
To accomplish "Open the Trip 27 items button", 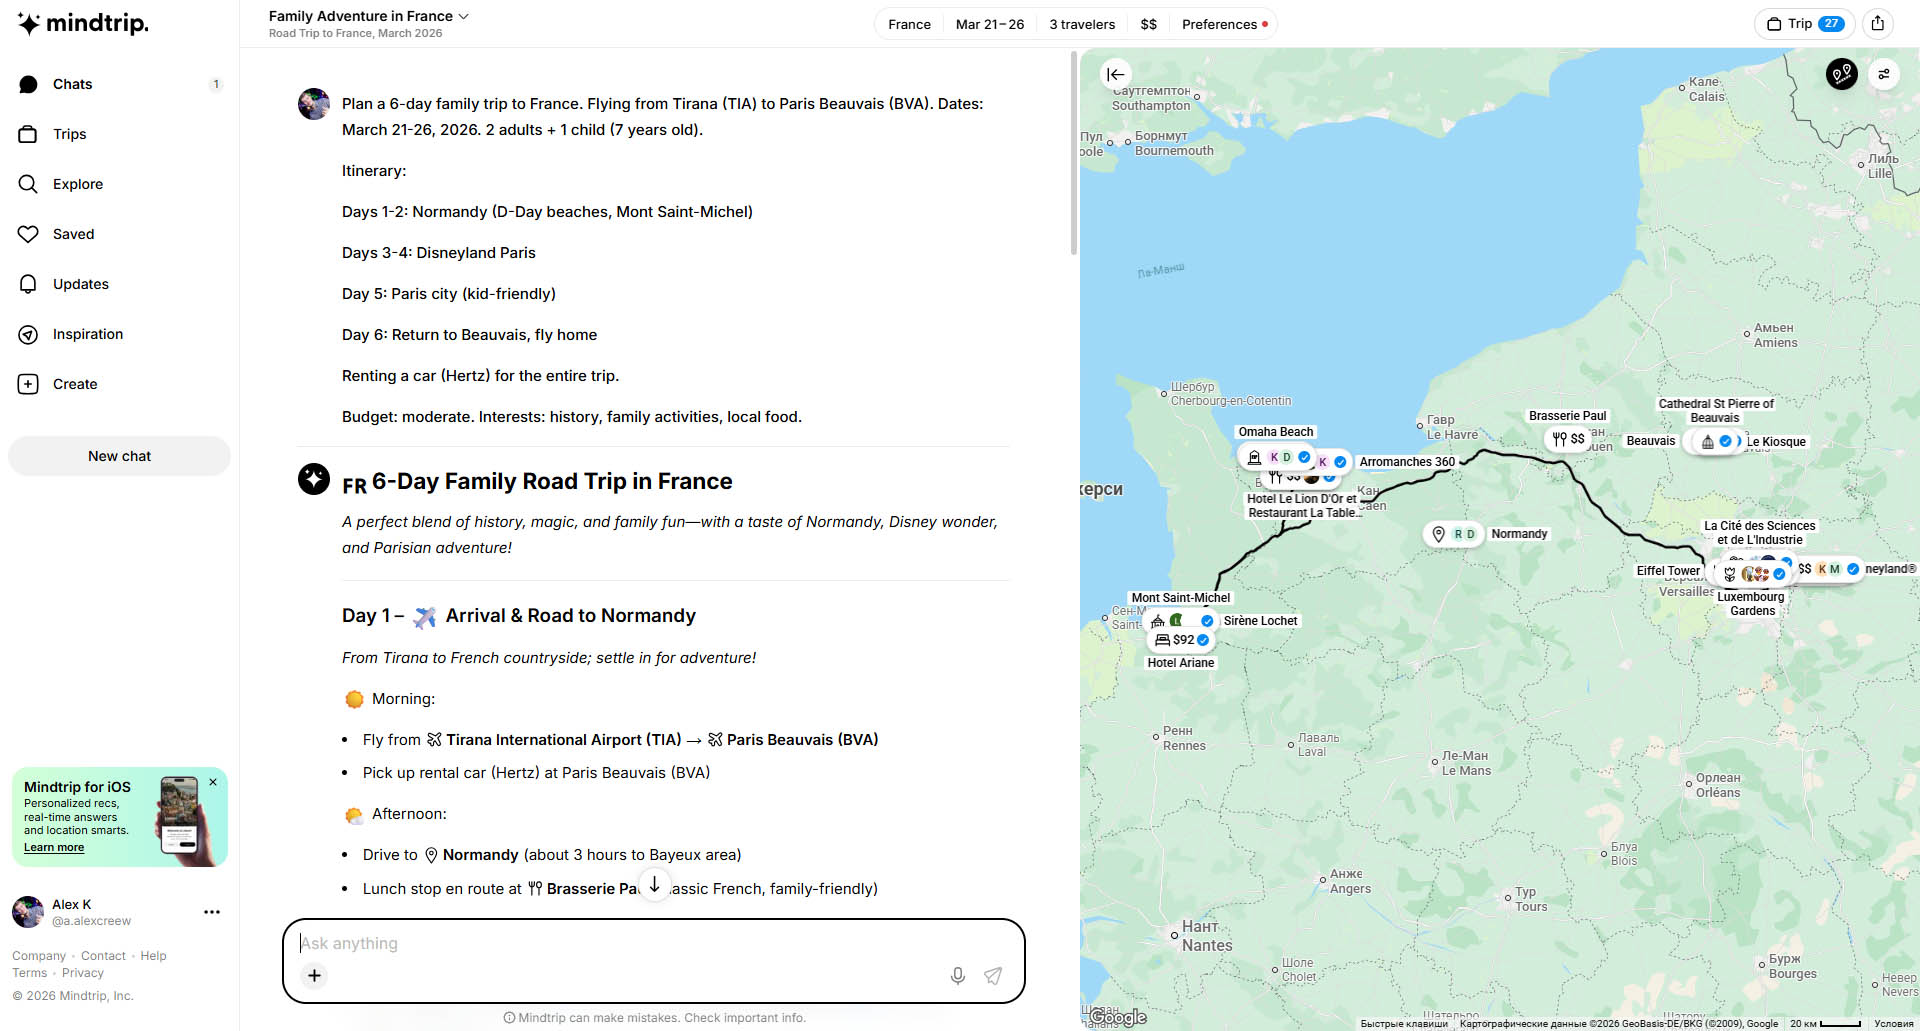I will [1805, 24].
